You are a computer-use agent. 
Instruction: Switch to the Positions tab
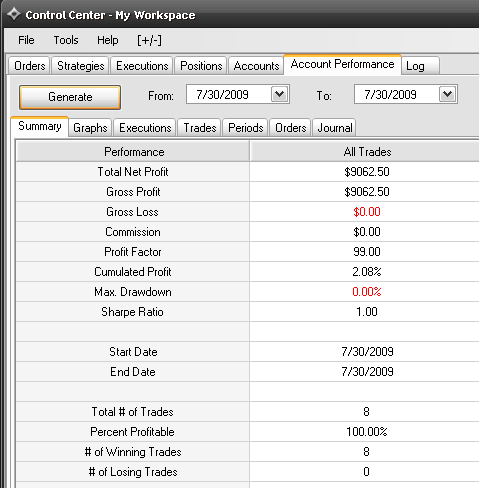[x=201, y=66]
